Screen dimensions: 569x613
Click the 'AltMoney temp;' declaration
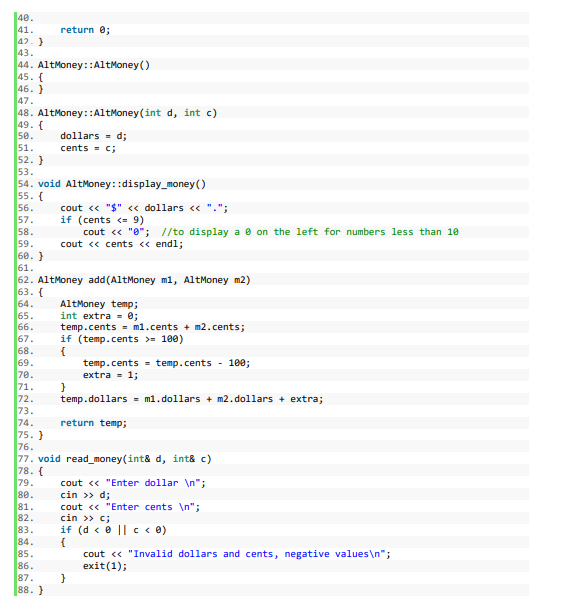[99, 304]
